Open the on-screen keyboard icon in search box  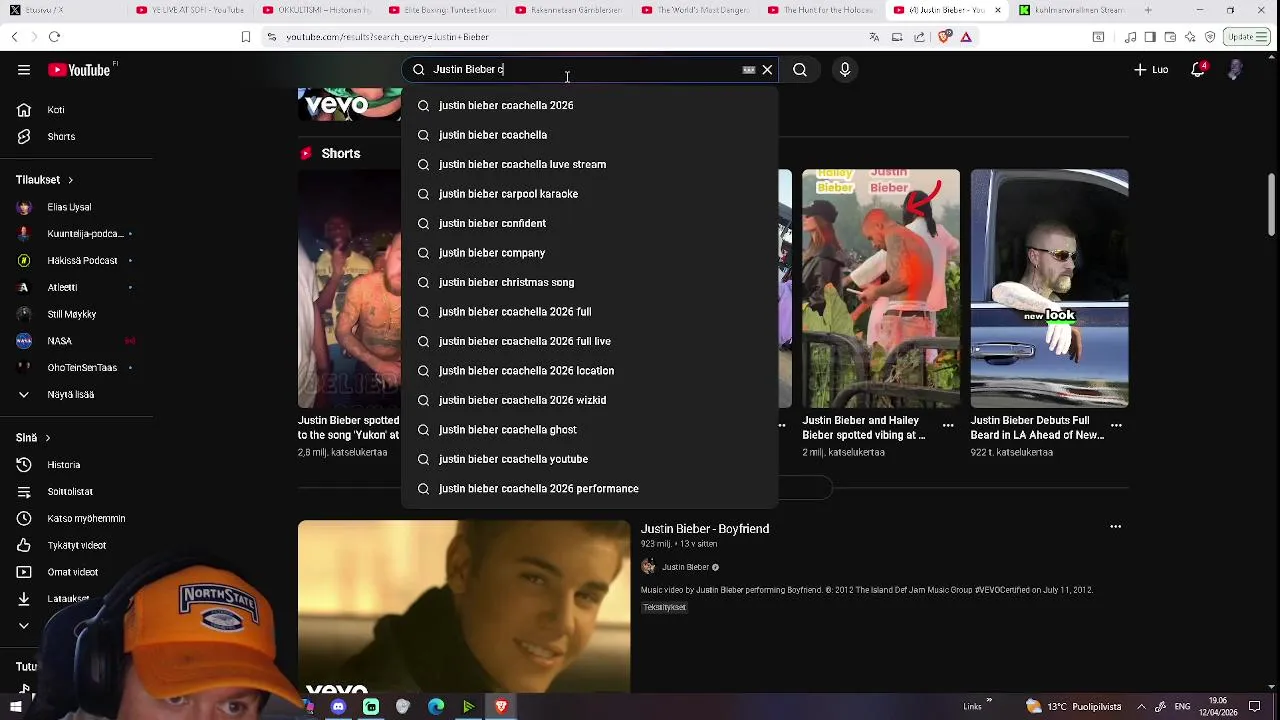(748, 70)
